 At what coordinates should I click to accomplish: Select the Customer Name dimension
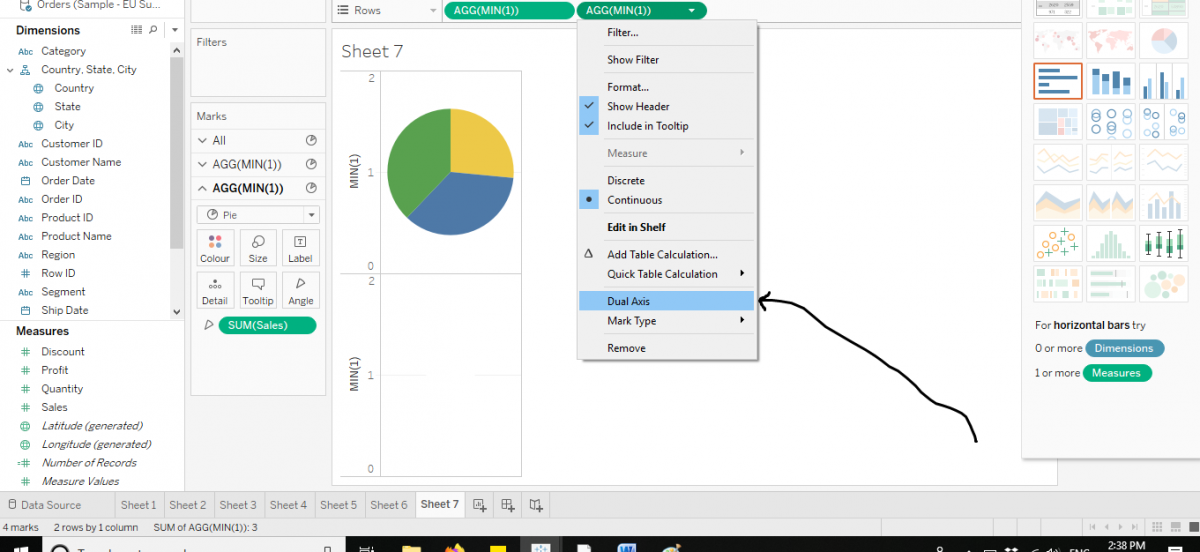click(x=81, y=162)
